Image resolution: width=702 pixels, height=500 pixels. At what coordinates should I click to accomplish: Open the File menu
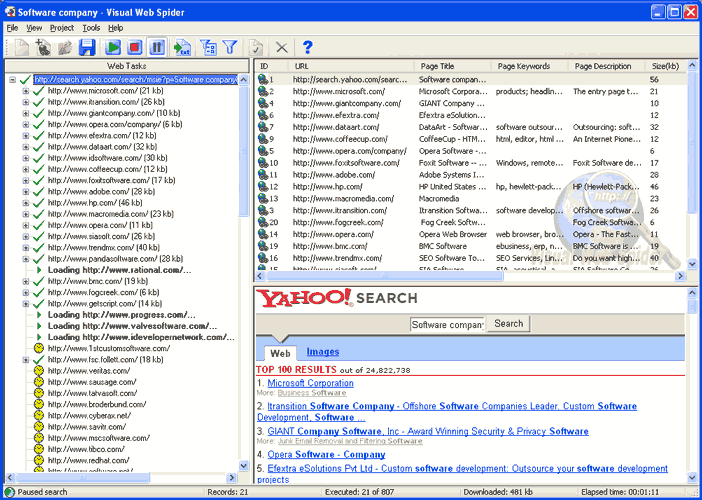(12, 28)
